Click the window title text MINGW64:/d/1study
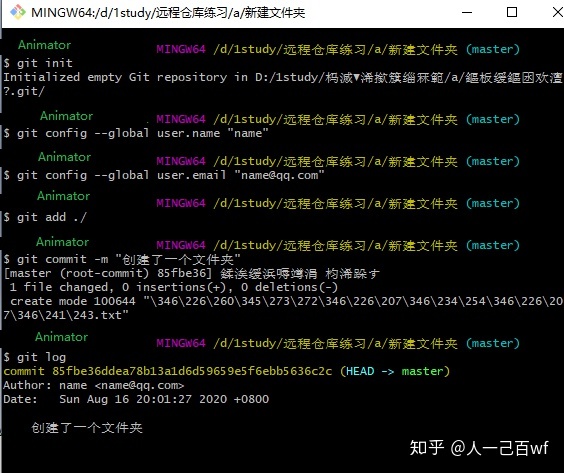Image resolution: width=564 pixels, height=473 pixels. coord(168,13)
